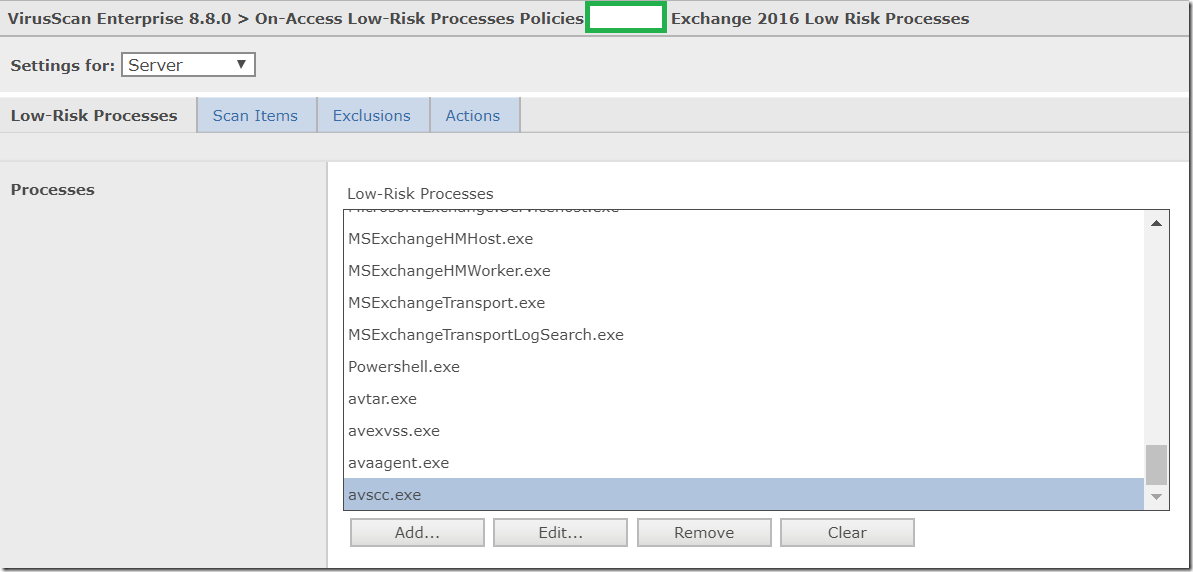The height and width of the screenshot is (572, 1193).
Task: Click VirusScan Enterprise 8.8.0 breadcrumb
Action: [119, 18]
